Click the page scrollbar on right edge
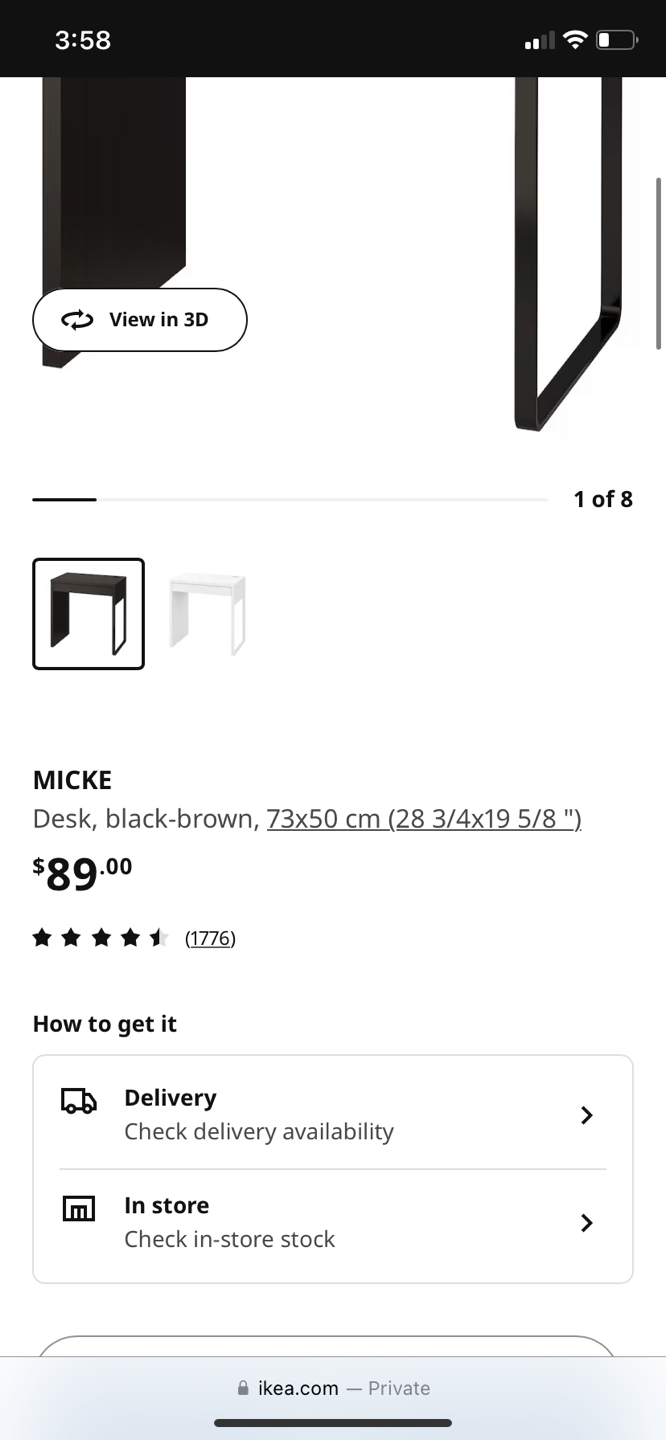 click(x=658, y=264)
